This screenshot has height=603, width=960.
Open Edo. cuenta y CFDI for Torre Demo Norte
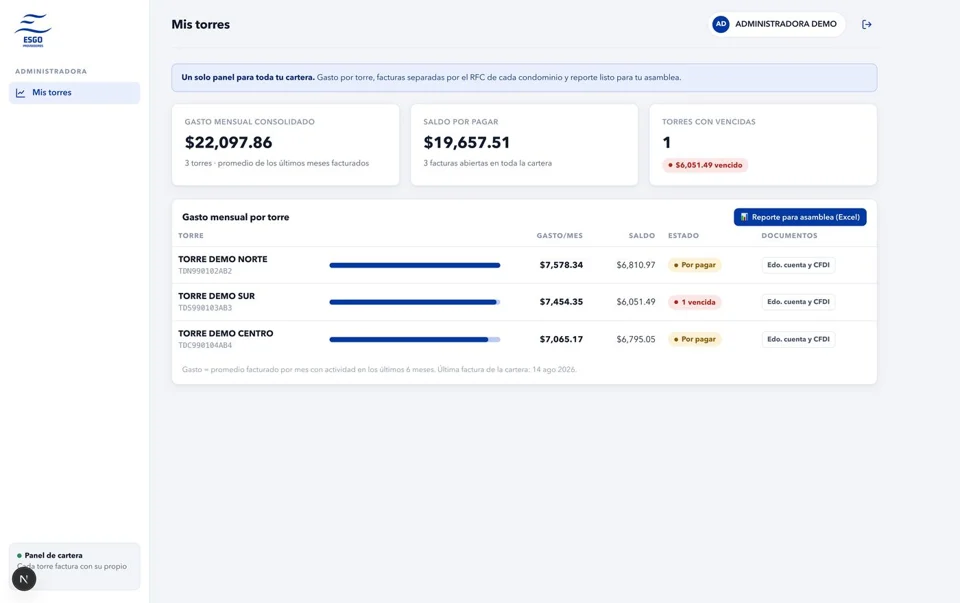coord(798,265)
